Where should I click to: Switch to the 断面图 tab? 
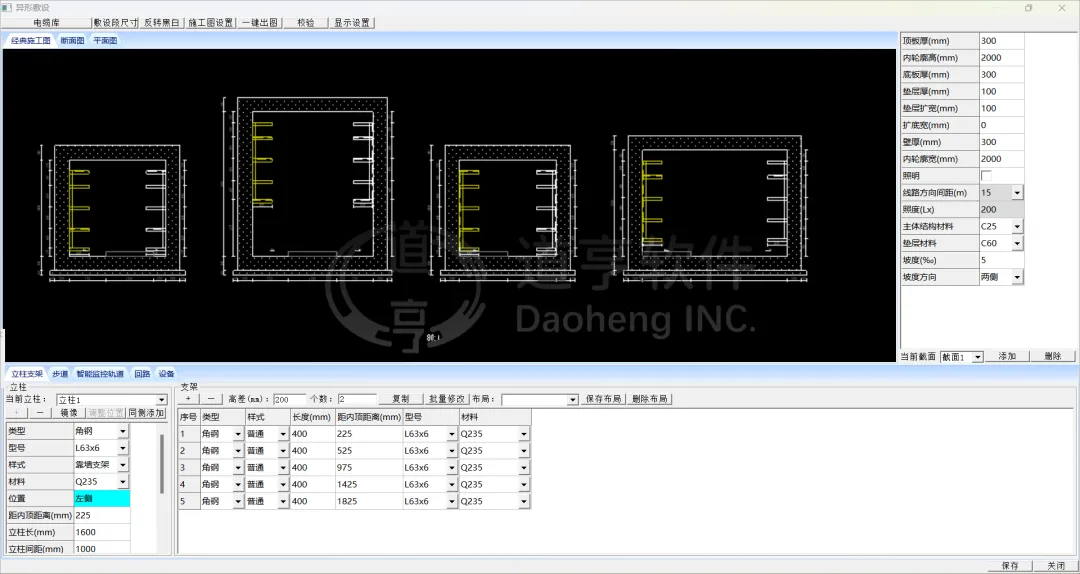pos(72,41)
